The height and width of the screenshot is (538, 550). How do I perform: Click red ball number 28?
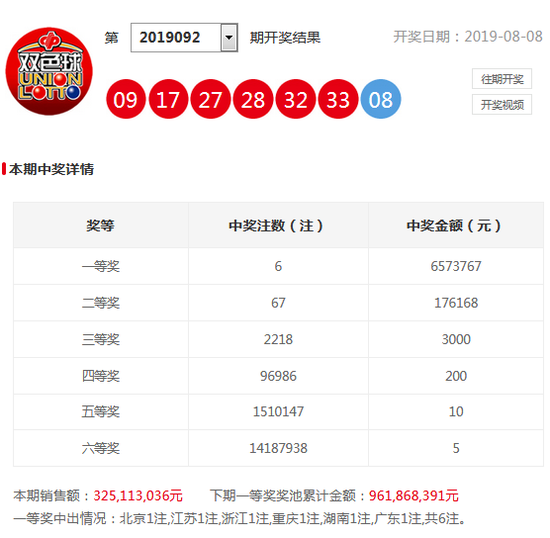[253, 99]
